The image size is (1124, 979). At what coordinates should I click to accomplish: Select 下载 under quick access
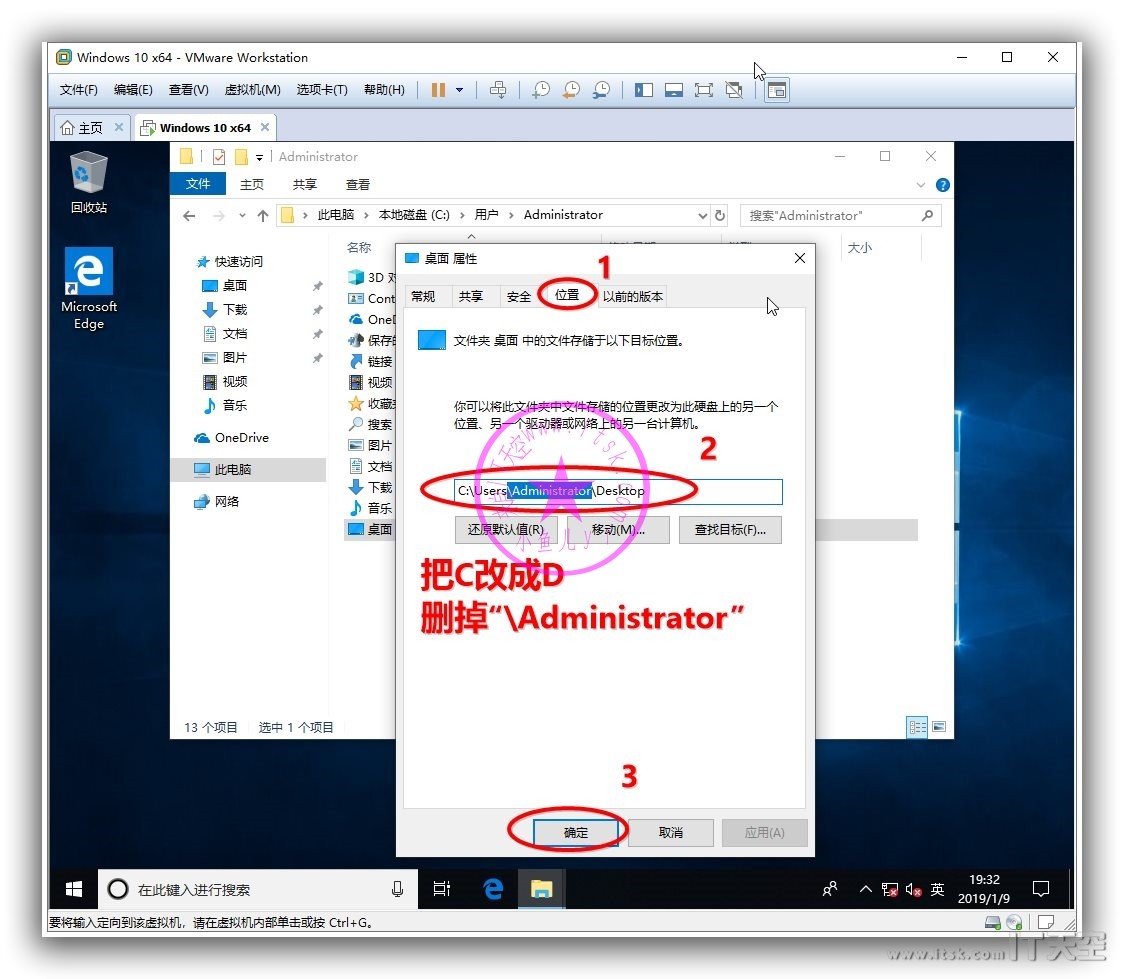pyautogui.click(x=225, y=310)
